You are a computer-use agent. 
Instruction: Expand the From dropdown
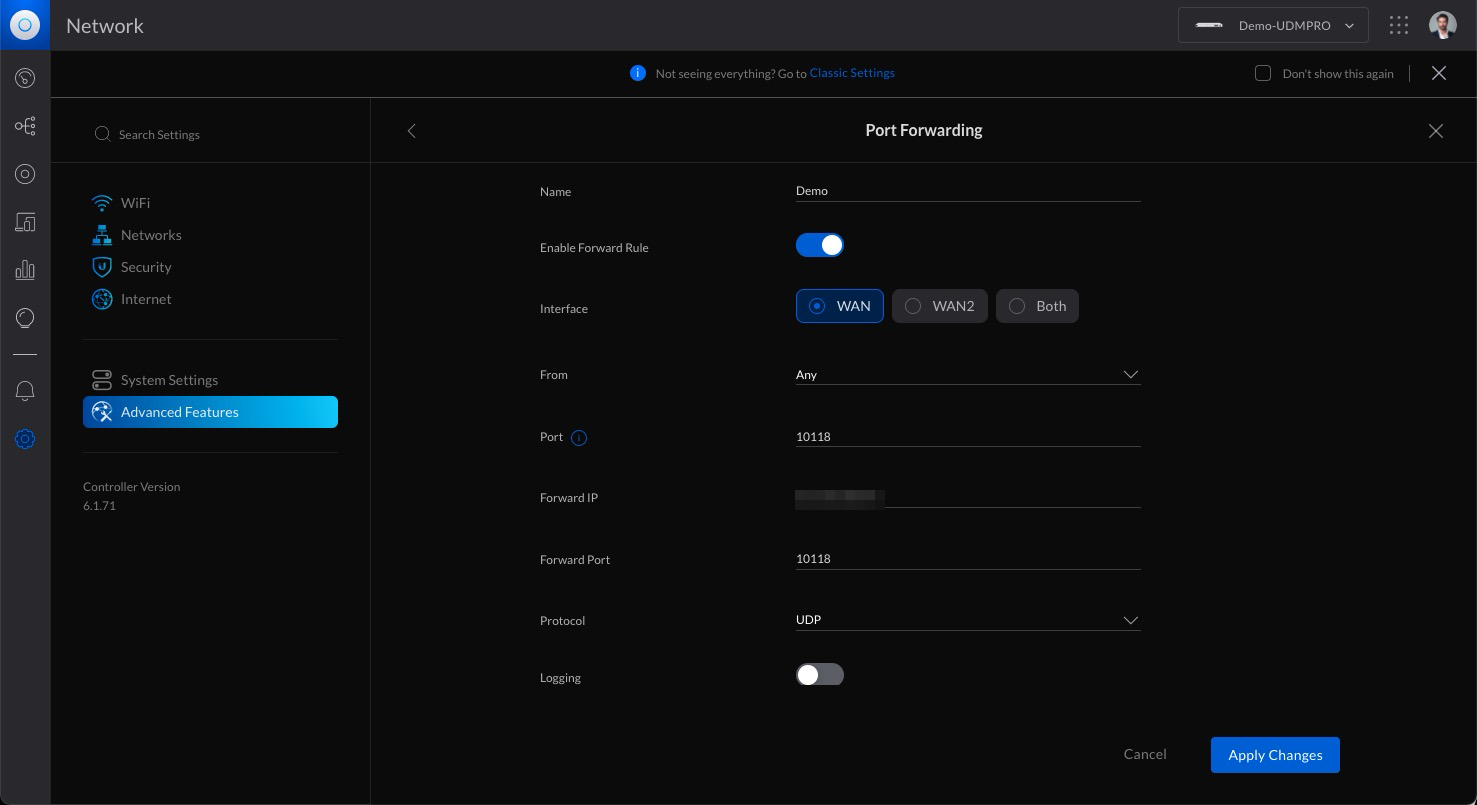coord(968,375)
